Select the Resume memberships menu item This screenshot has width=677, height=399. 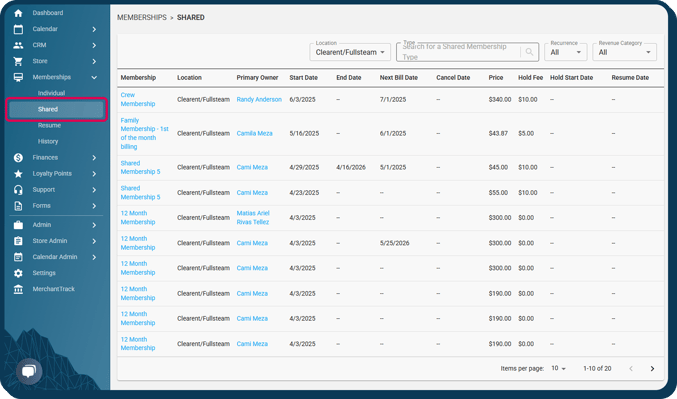[x=49, y=125]
